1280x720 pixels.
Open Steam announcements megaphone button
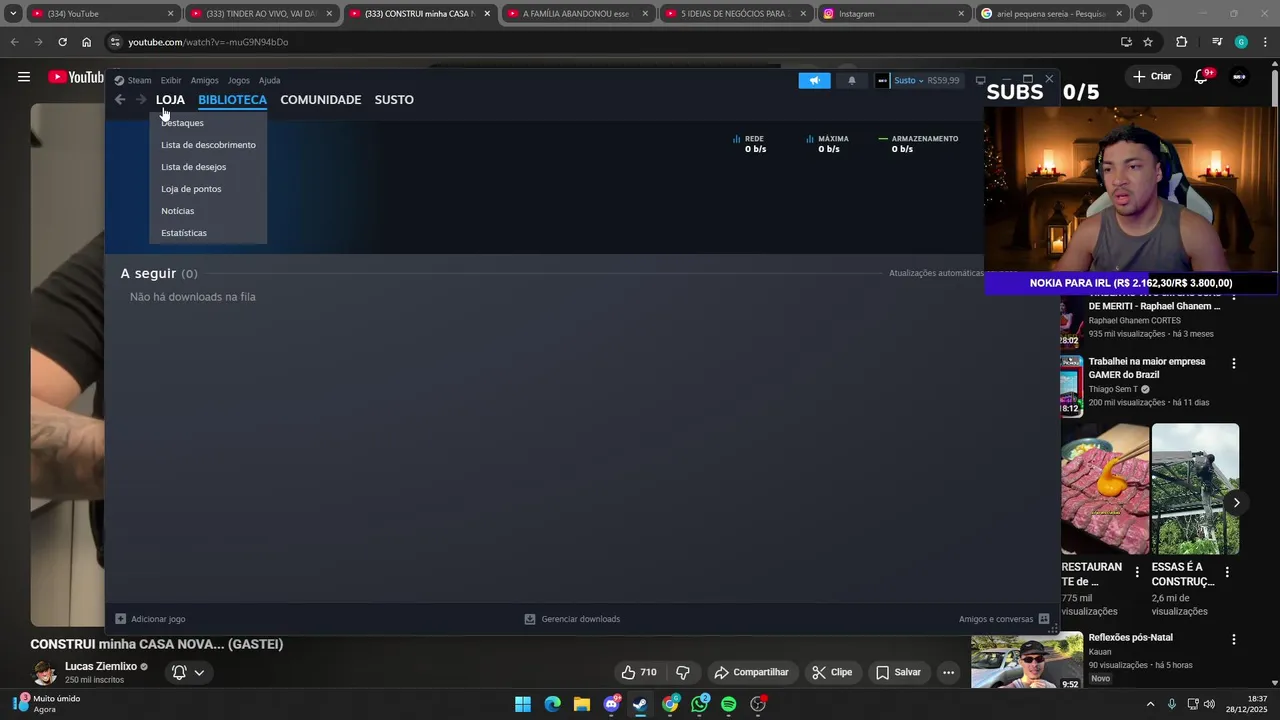[814, 80]
